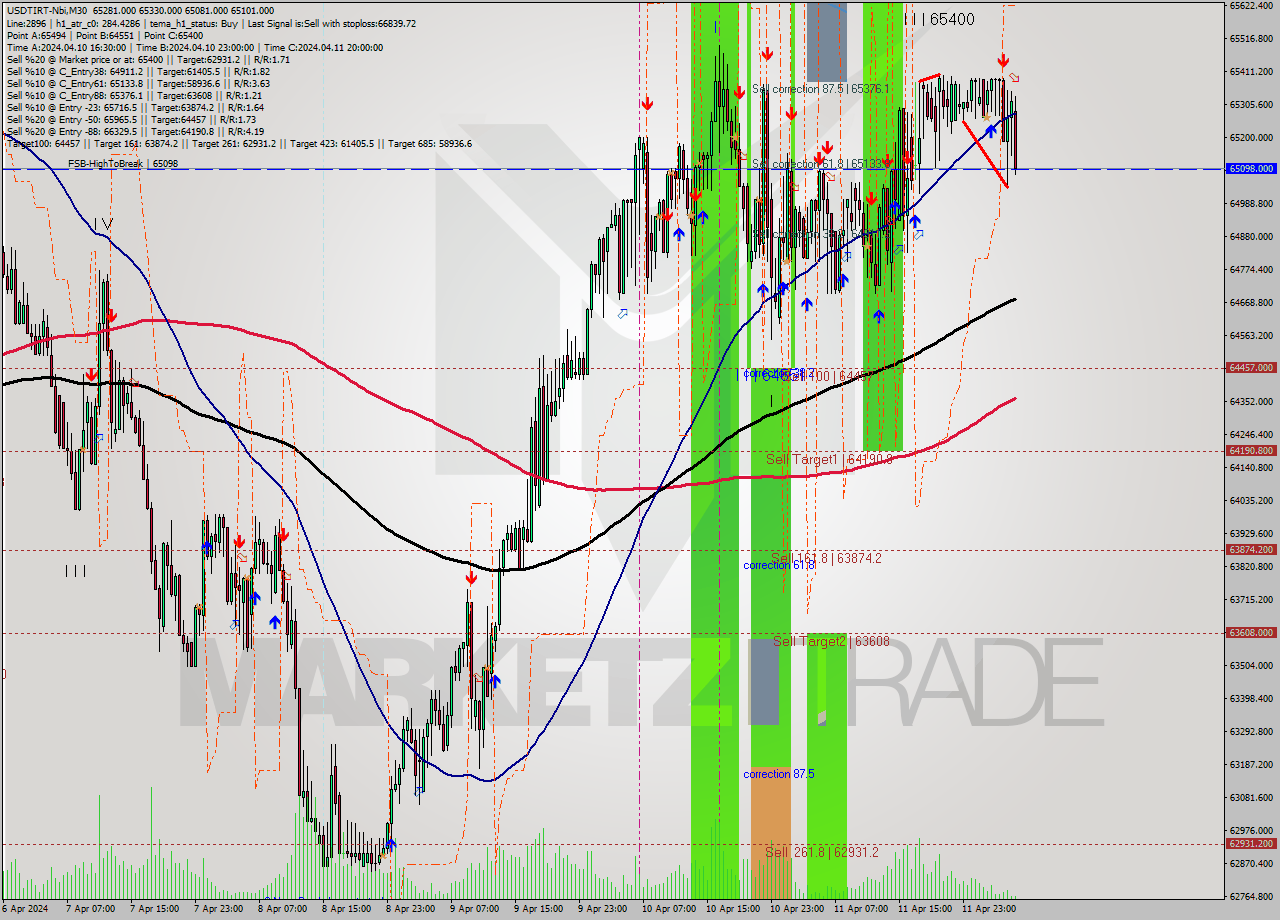Viewport: 1280px width, 920px height.
Task: Click the '8 Apr 23:00' time label
Action: point(409,909)
